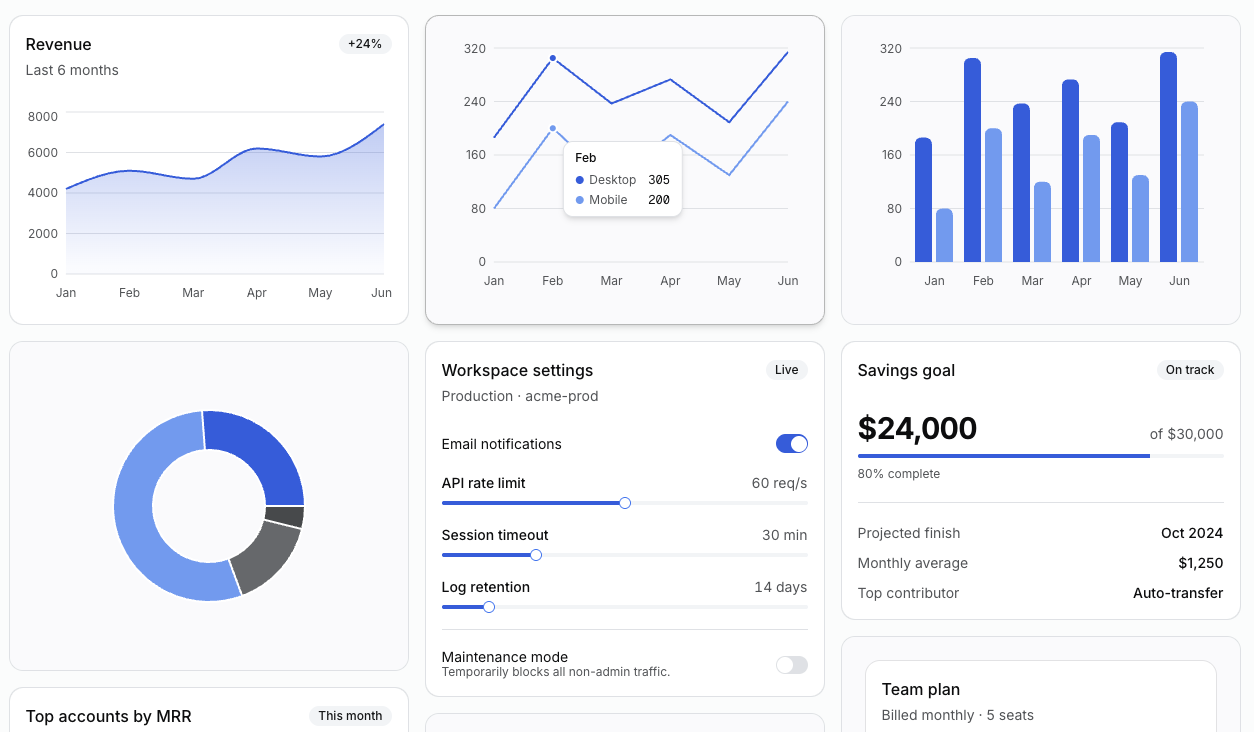1254x732 pixels.
Task: Click the Savings goal progress bar
Action: tap(1040, 456)
